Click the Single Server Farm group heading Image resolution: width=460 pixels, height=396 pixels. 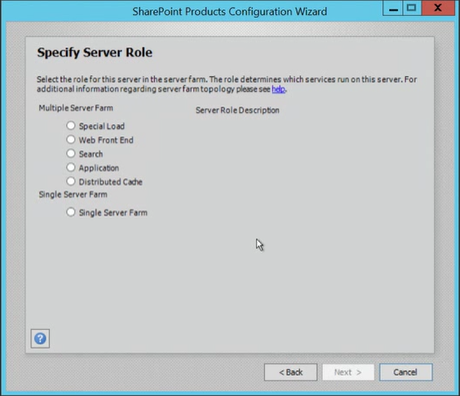(73, 194)
